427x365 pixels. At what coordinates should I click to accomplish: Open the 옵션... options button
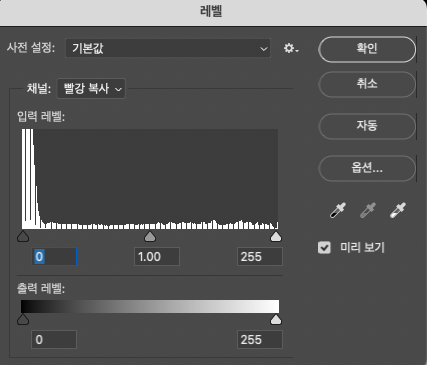pyautogui.click(x=367, y=168)
